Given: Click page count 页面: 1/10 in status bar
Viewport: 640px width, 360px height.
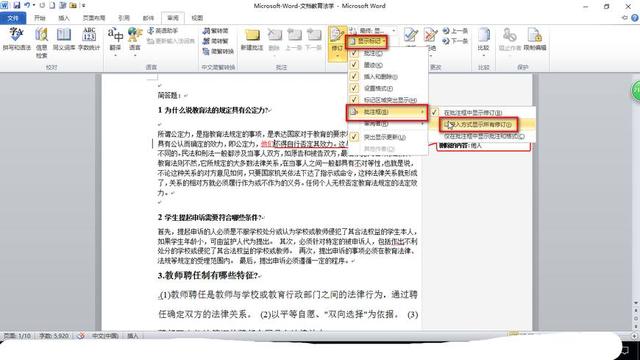Looking at the screenshot, I should 17,336.
